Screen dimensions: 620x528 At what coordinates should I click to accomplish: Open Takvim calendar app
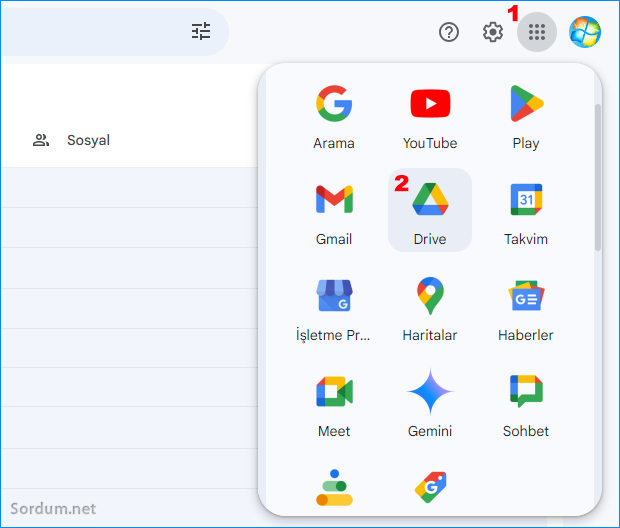(526, 212)
